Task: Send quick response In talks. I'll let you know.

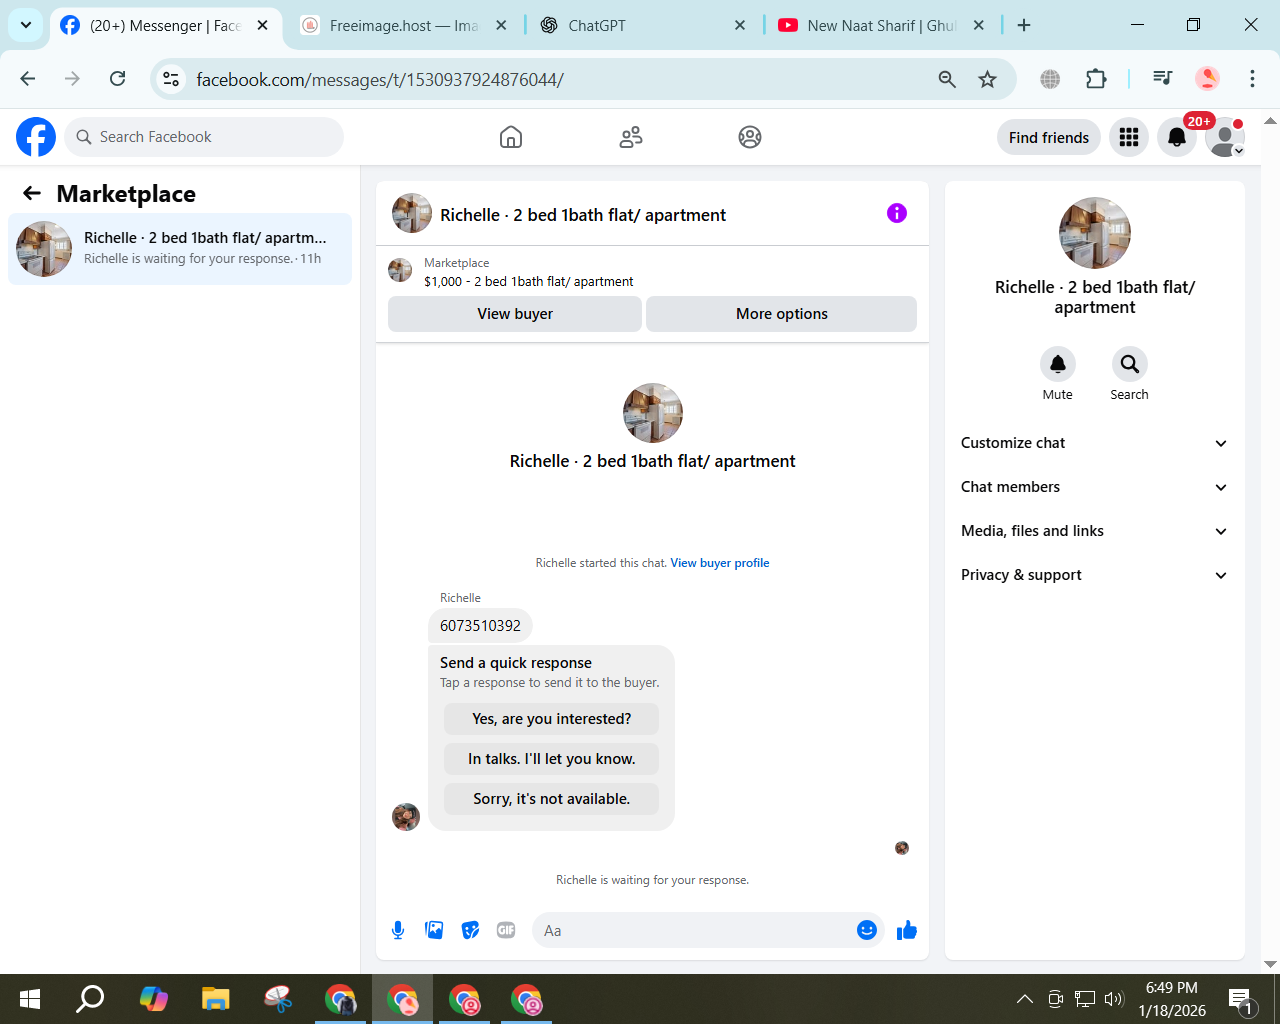Action: pos(552,759)
